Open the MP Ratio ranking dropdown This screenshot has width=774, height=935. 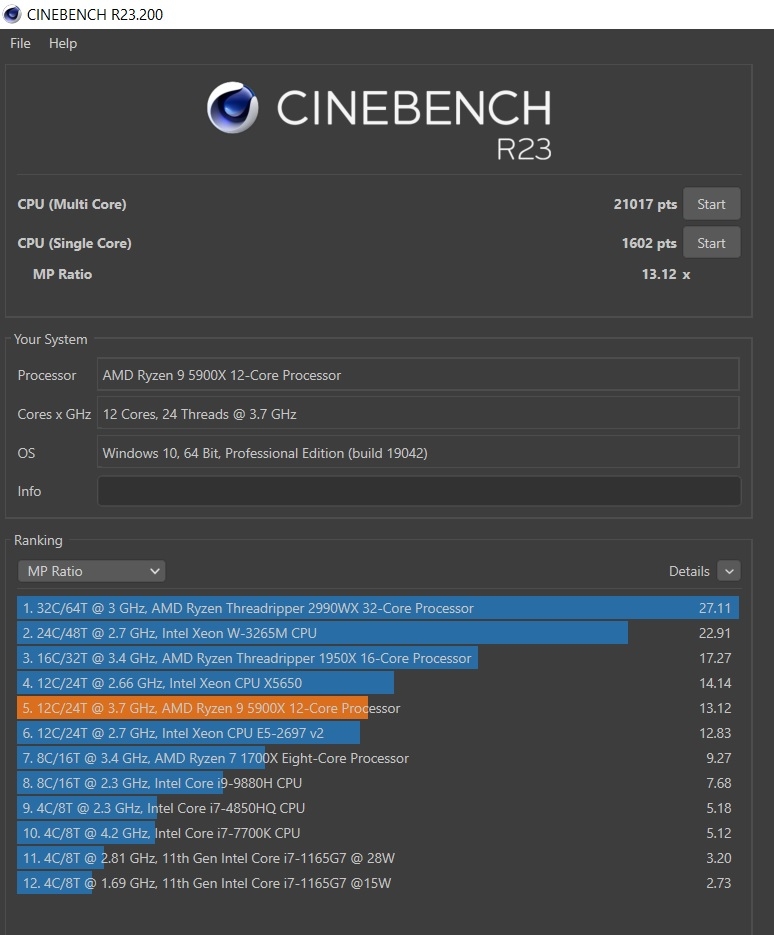(x=92, y=571)
